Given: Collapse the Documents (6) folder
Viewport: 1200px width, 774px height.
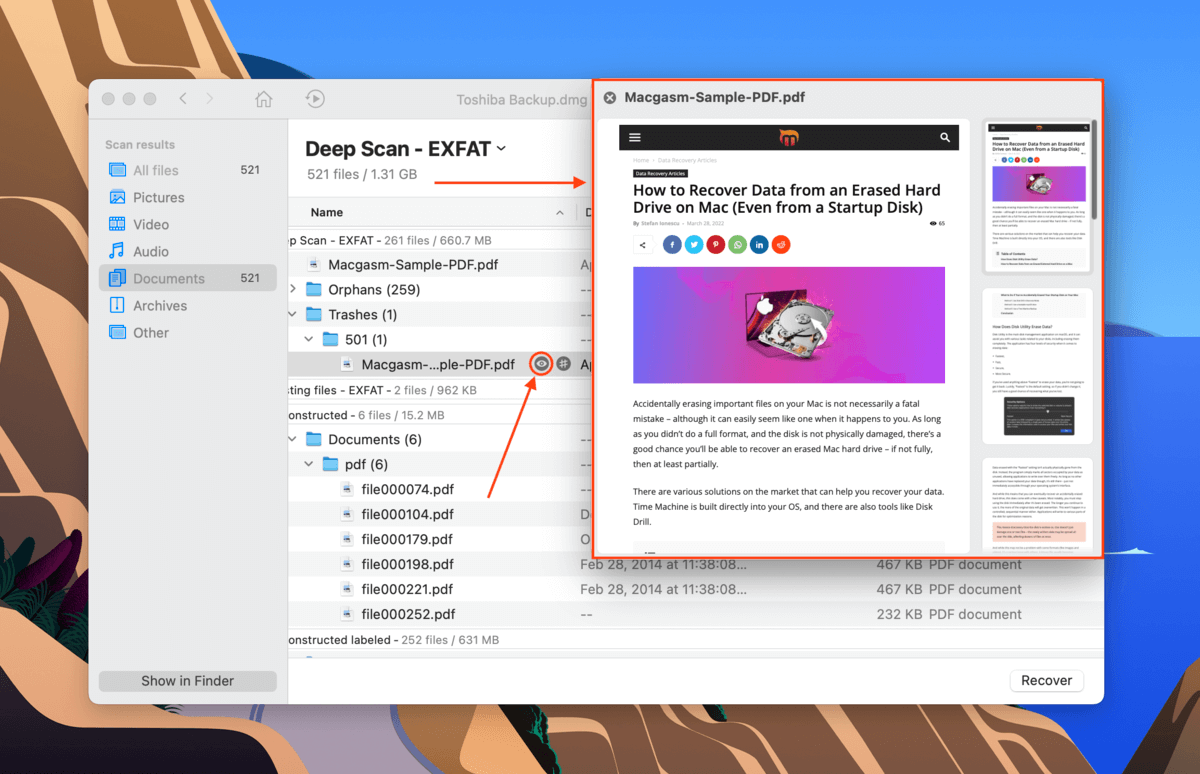Looking at the screenshot, I should tap(293, 439).
